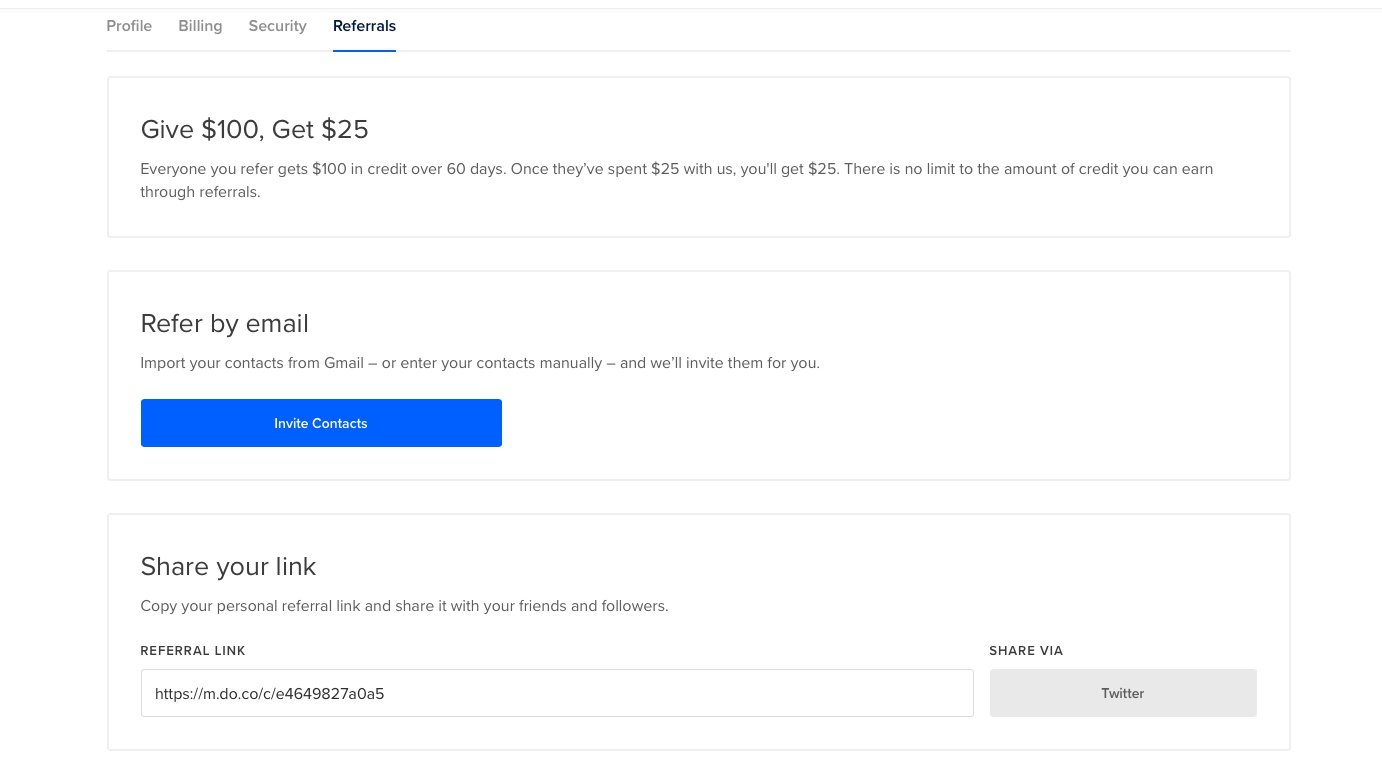
Task: Switch to the Billing tab
Action: pyautogui.click(x=200, y=26)
